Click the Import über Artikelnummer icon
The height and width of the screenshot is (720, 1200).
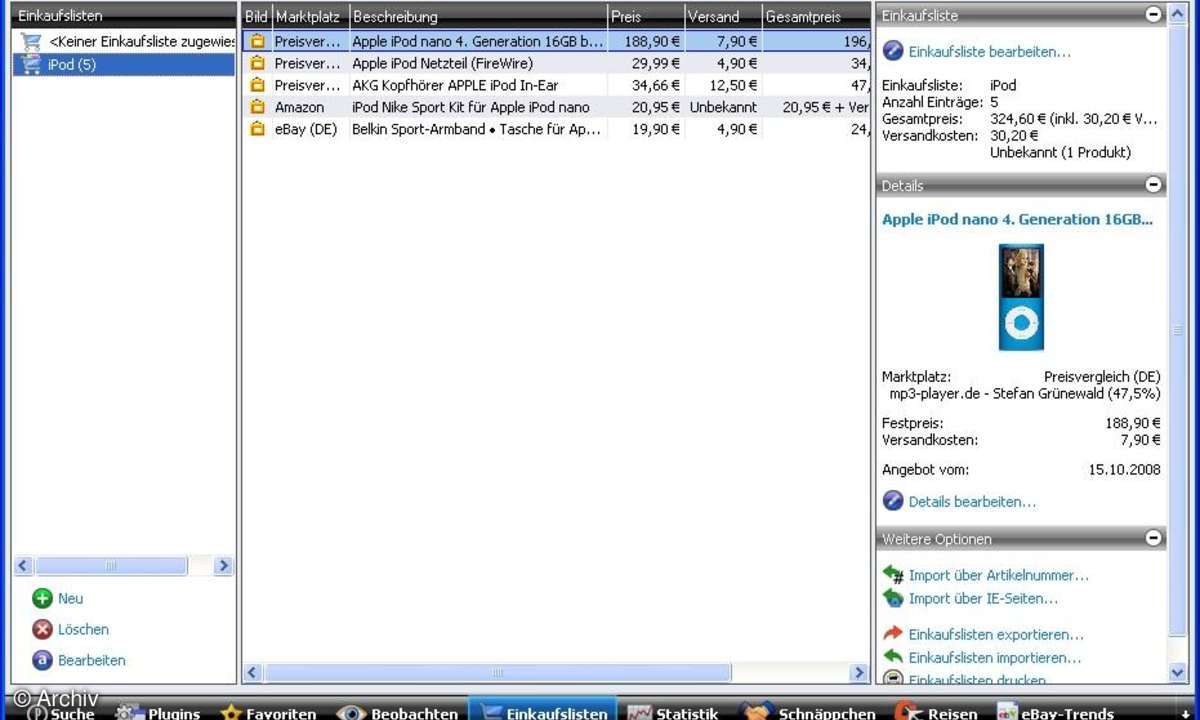click(893, 575)
